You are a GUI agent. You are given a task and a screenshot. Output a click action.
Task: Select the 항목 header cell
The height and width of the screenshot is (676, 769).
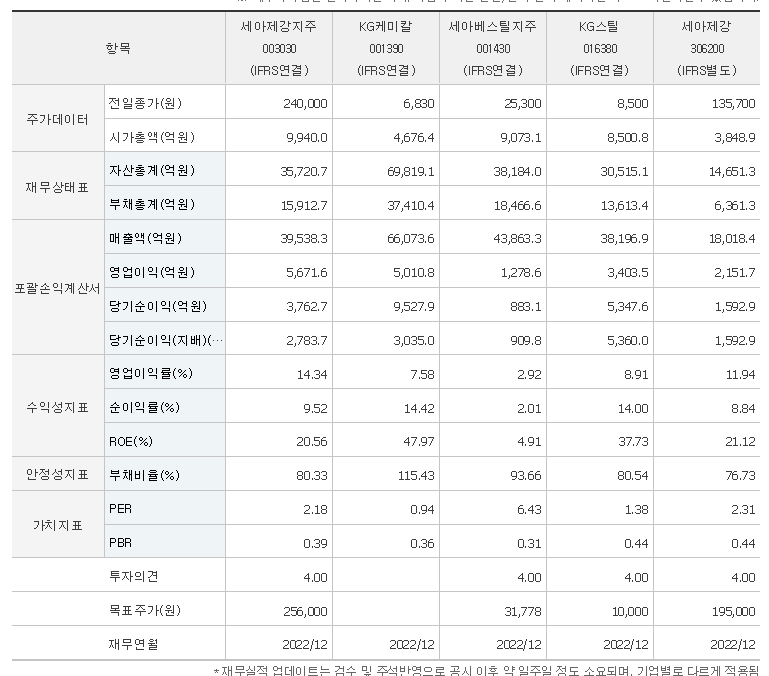click(118, 48)
